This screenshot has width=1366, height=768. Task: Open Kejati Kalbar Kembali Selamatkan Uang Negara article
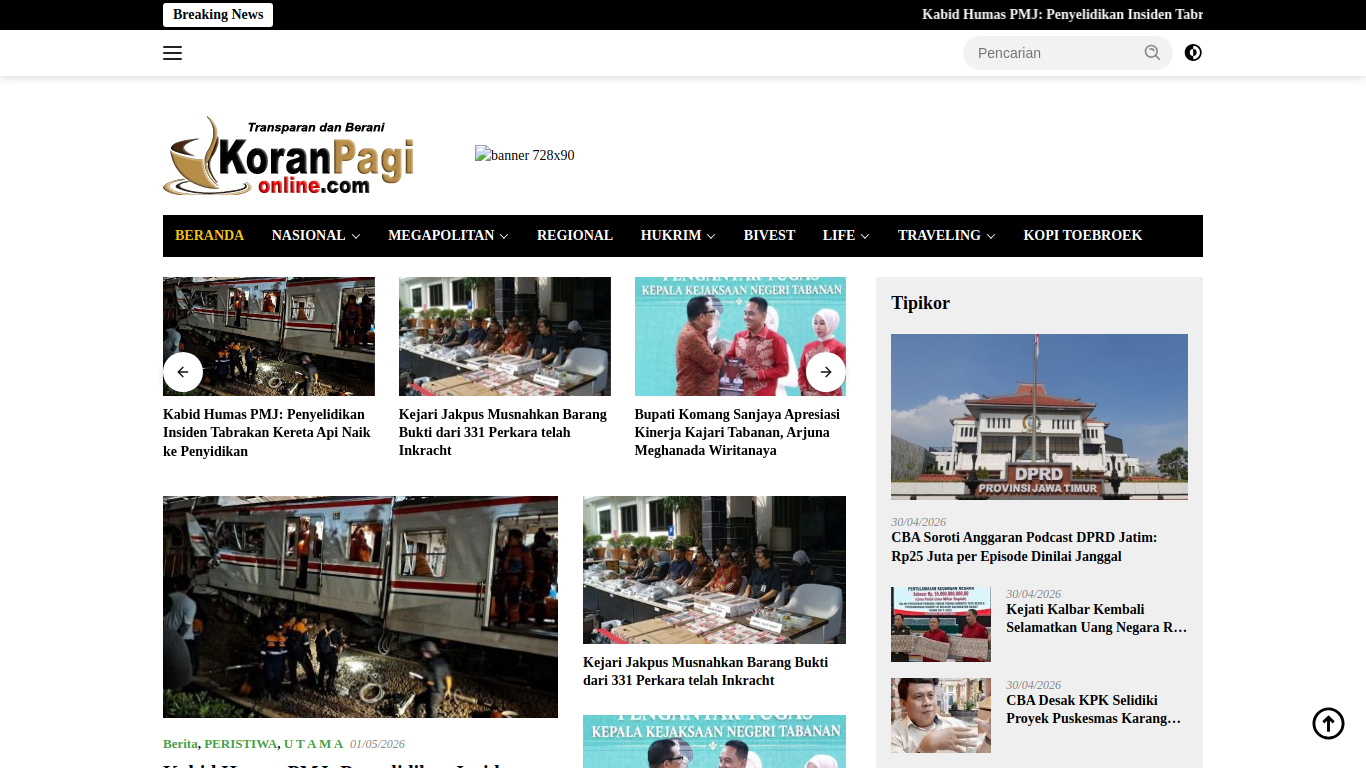click(1097, 618)
